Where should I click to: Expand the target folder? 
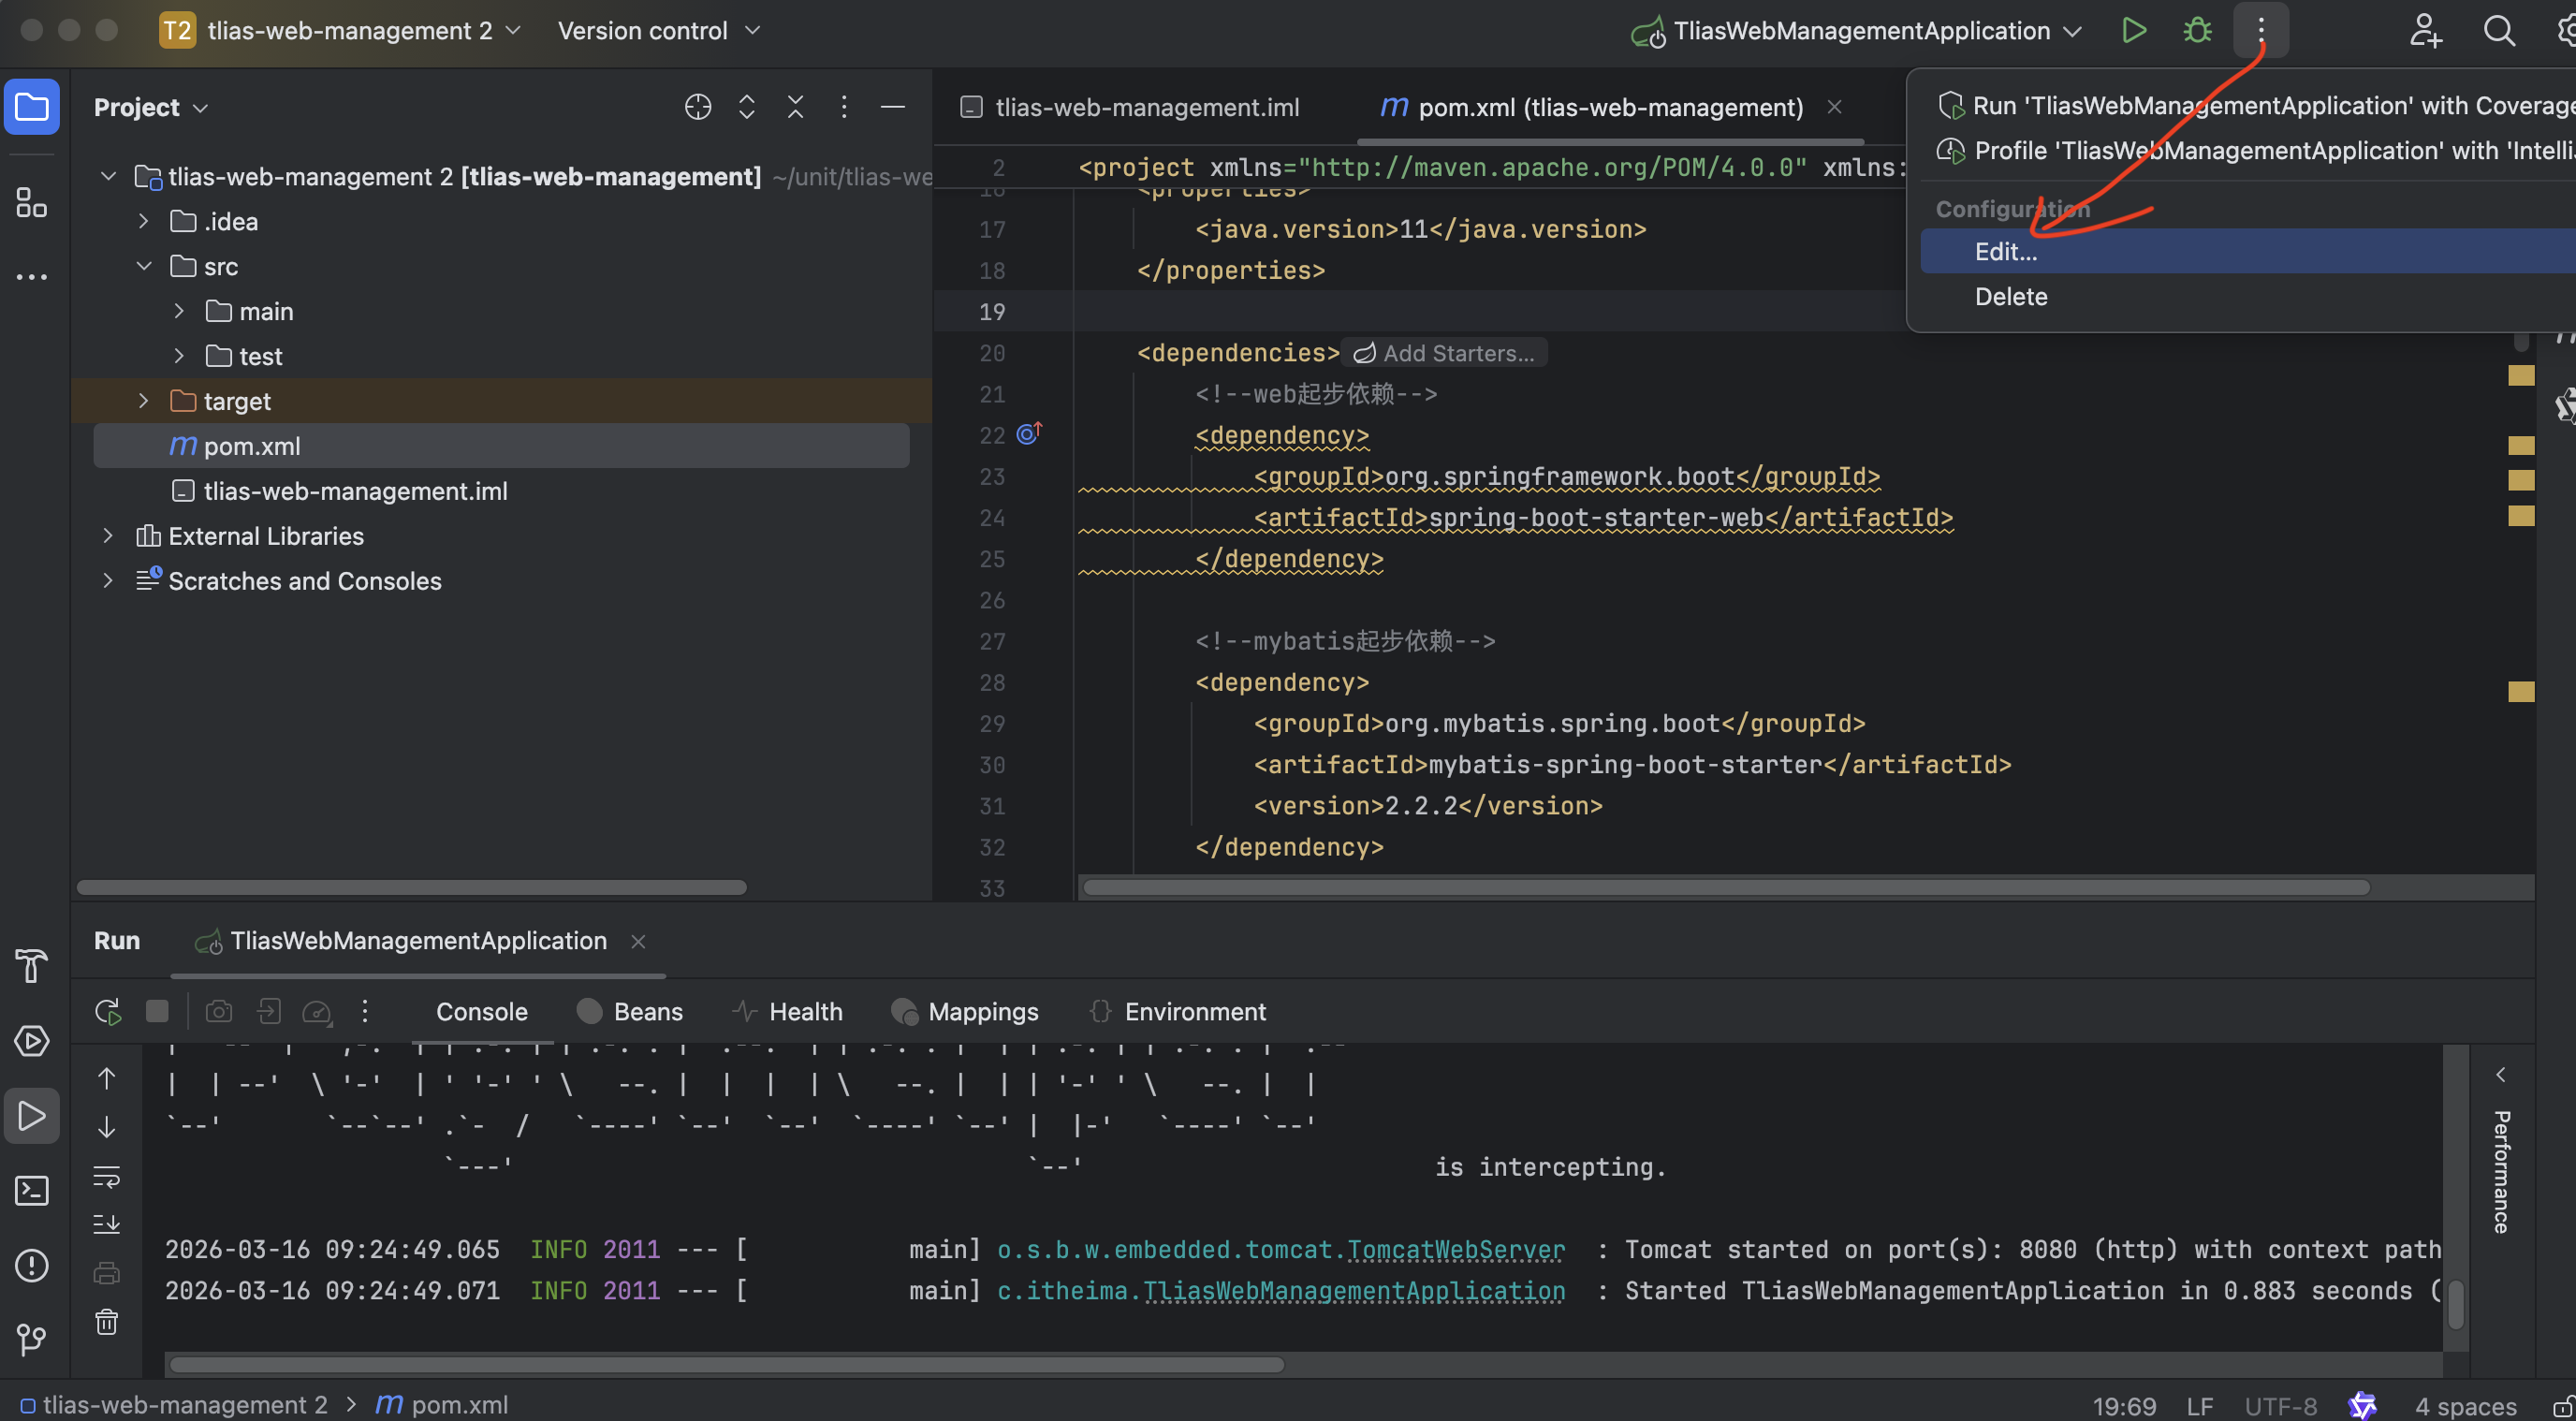click(x=143, y=401)
